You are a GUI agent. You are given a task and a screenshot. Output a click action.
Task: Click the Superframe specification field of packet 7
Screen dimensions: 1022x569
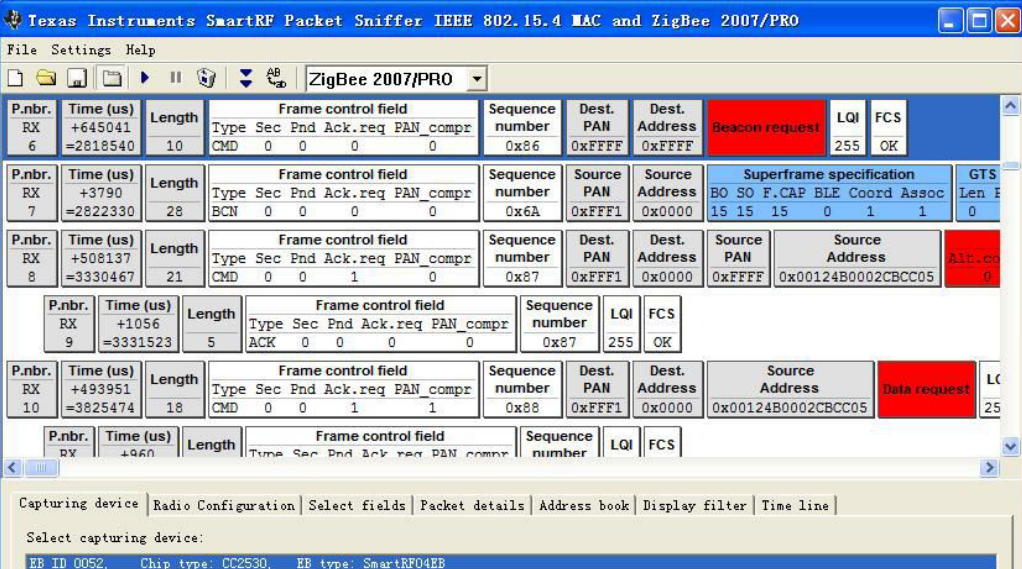click(828, 192)
